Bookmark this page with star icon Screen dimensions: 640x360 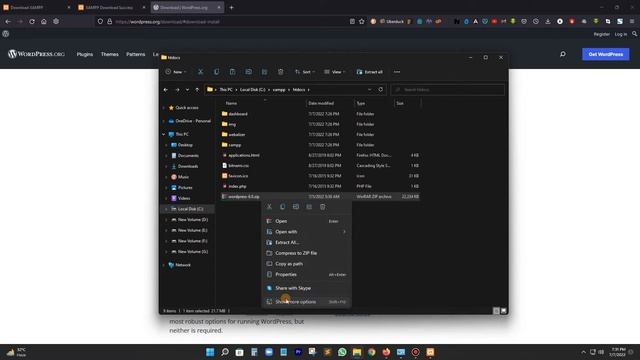click(x=362, y=21)
